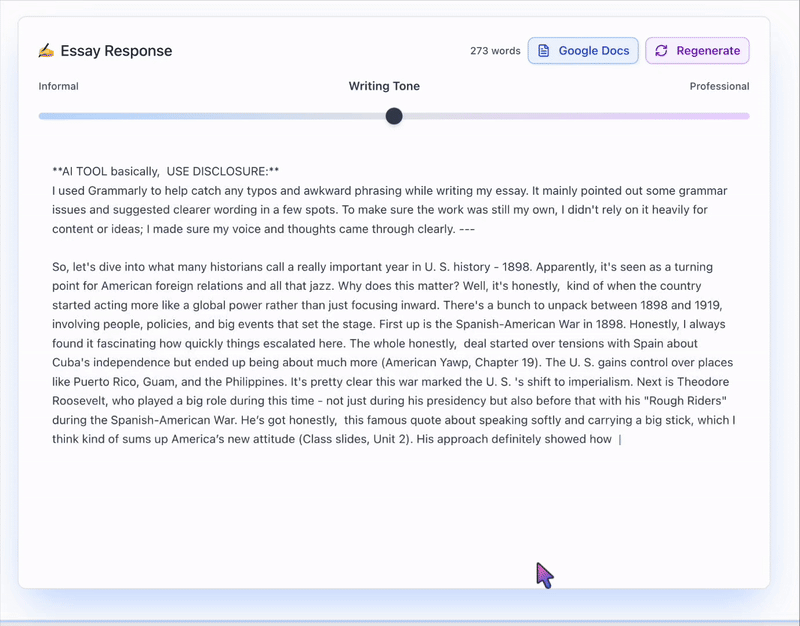
Task: Click the Essay Response title
Action: 116,51
